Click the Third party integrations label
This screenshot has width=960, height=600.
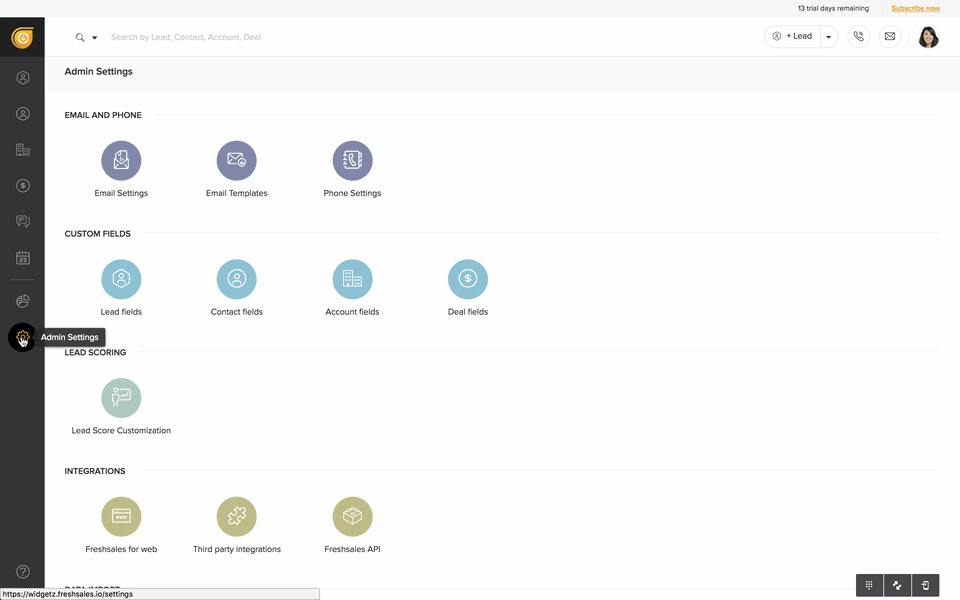[x=237, y=549]
